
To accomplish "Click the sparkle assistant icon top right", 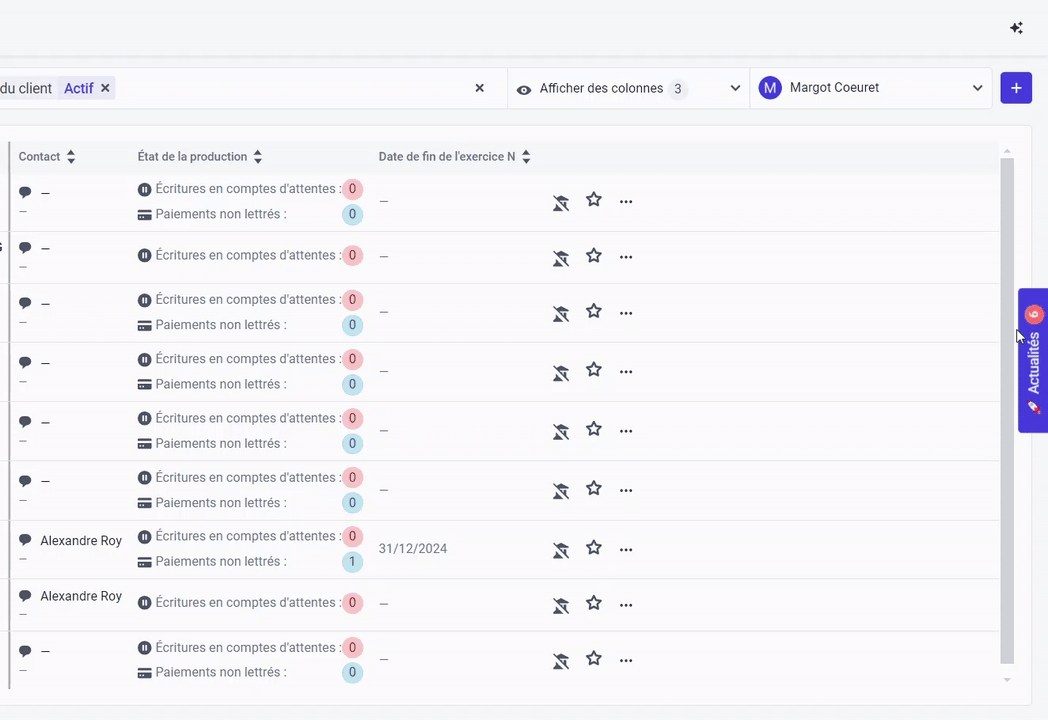I will (x=1016, y=28).
